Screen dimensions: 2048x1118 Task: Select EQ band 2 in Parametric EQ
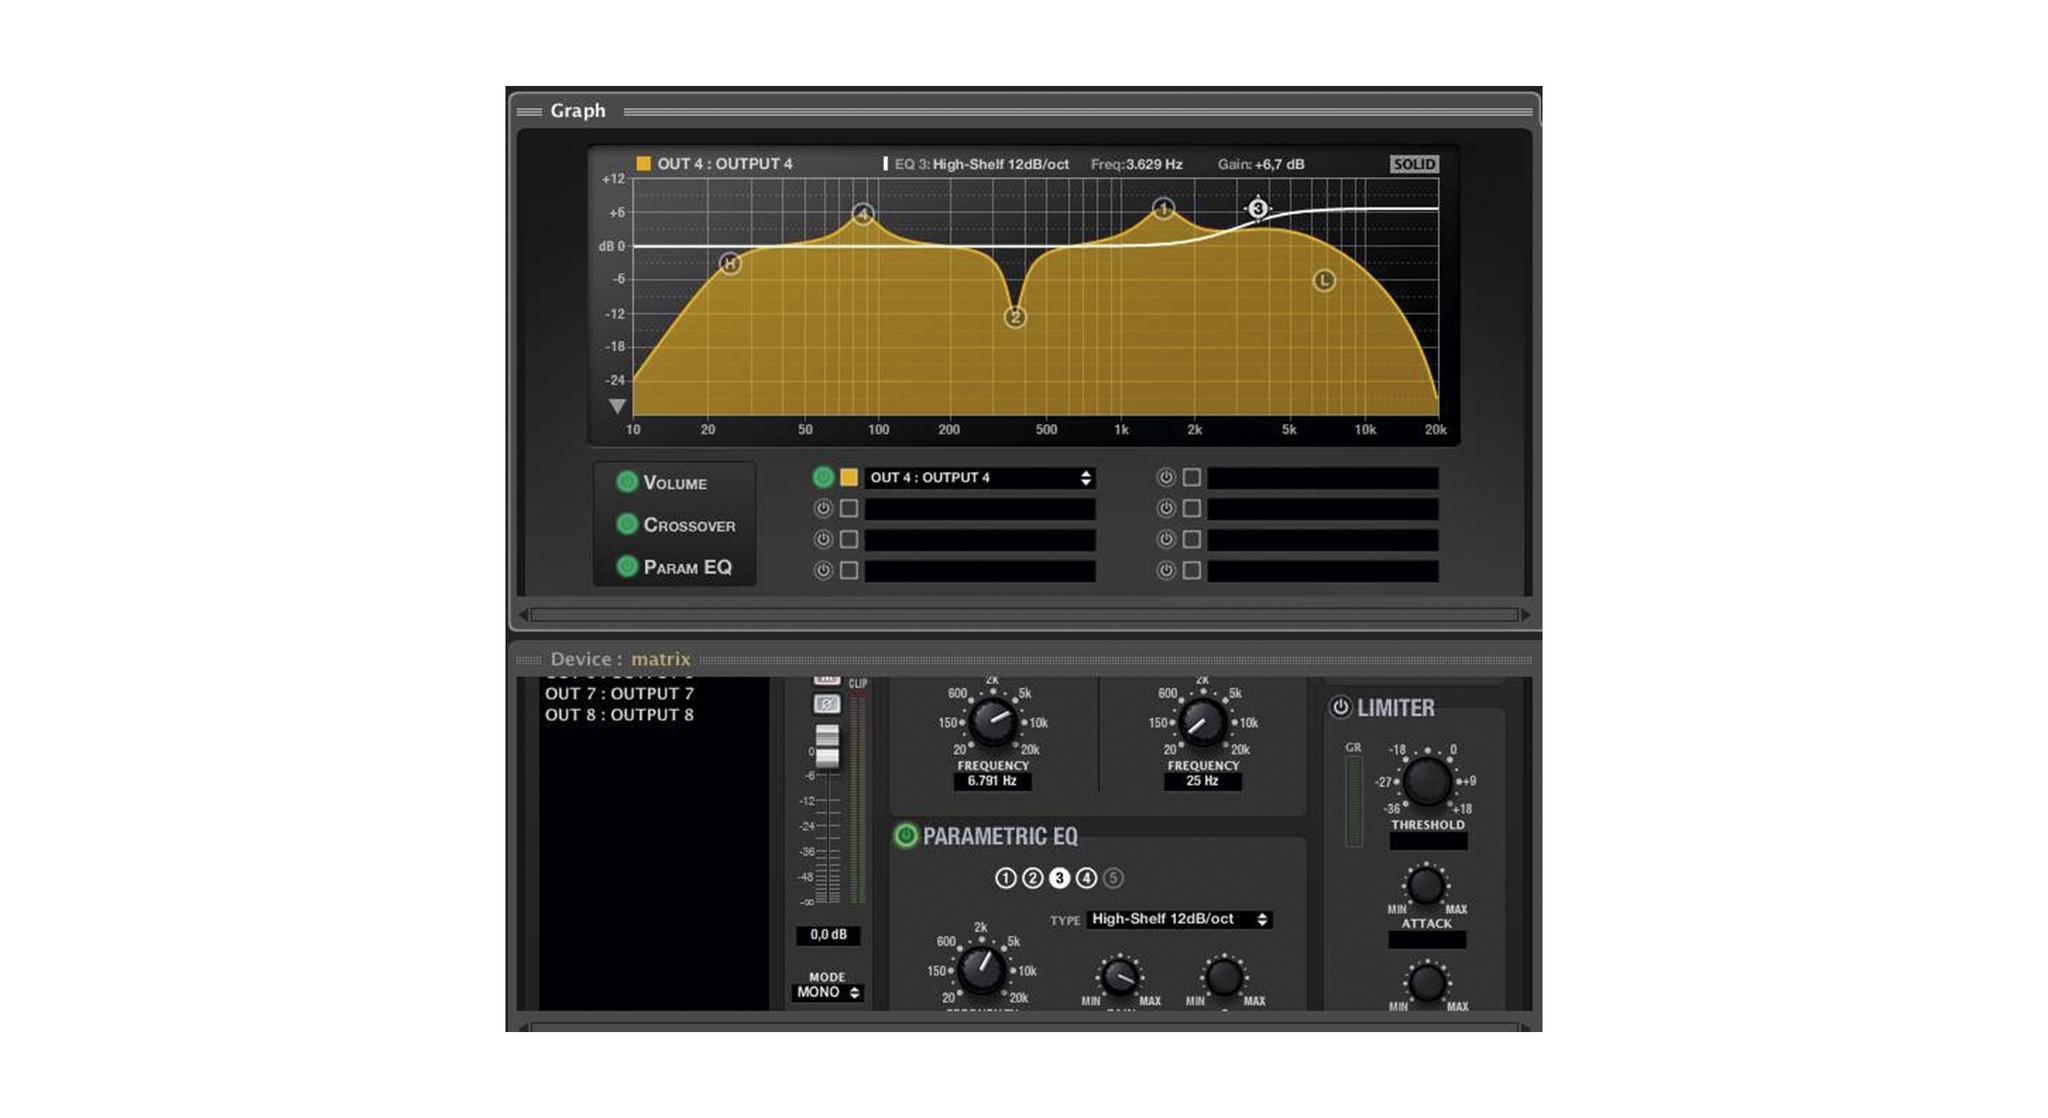1033,878
